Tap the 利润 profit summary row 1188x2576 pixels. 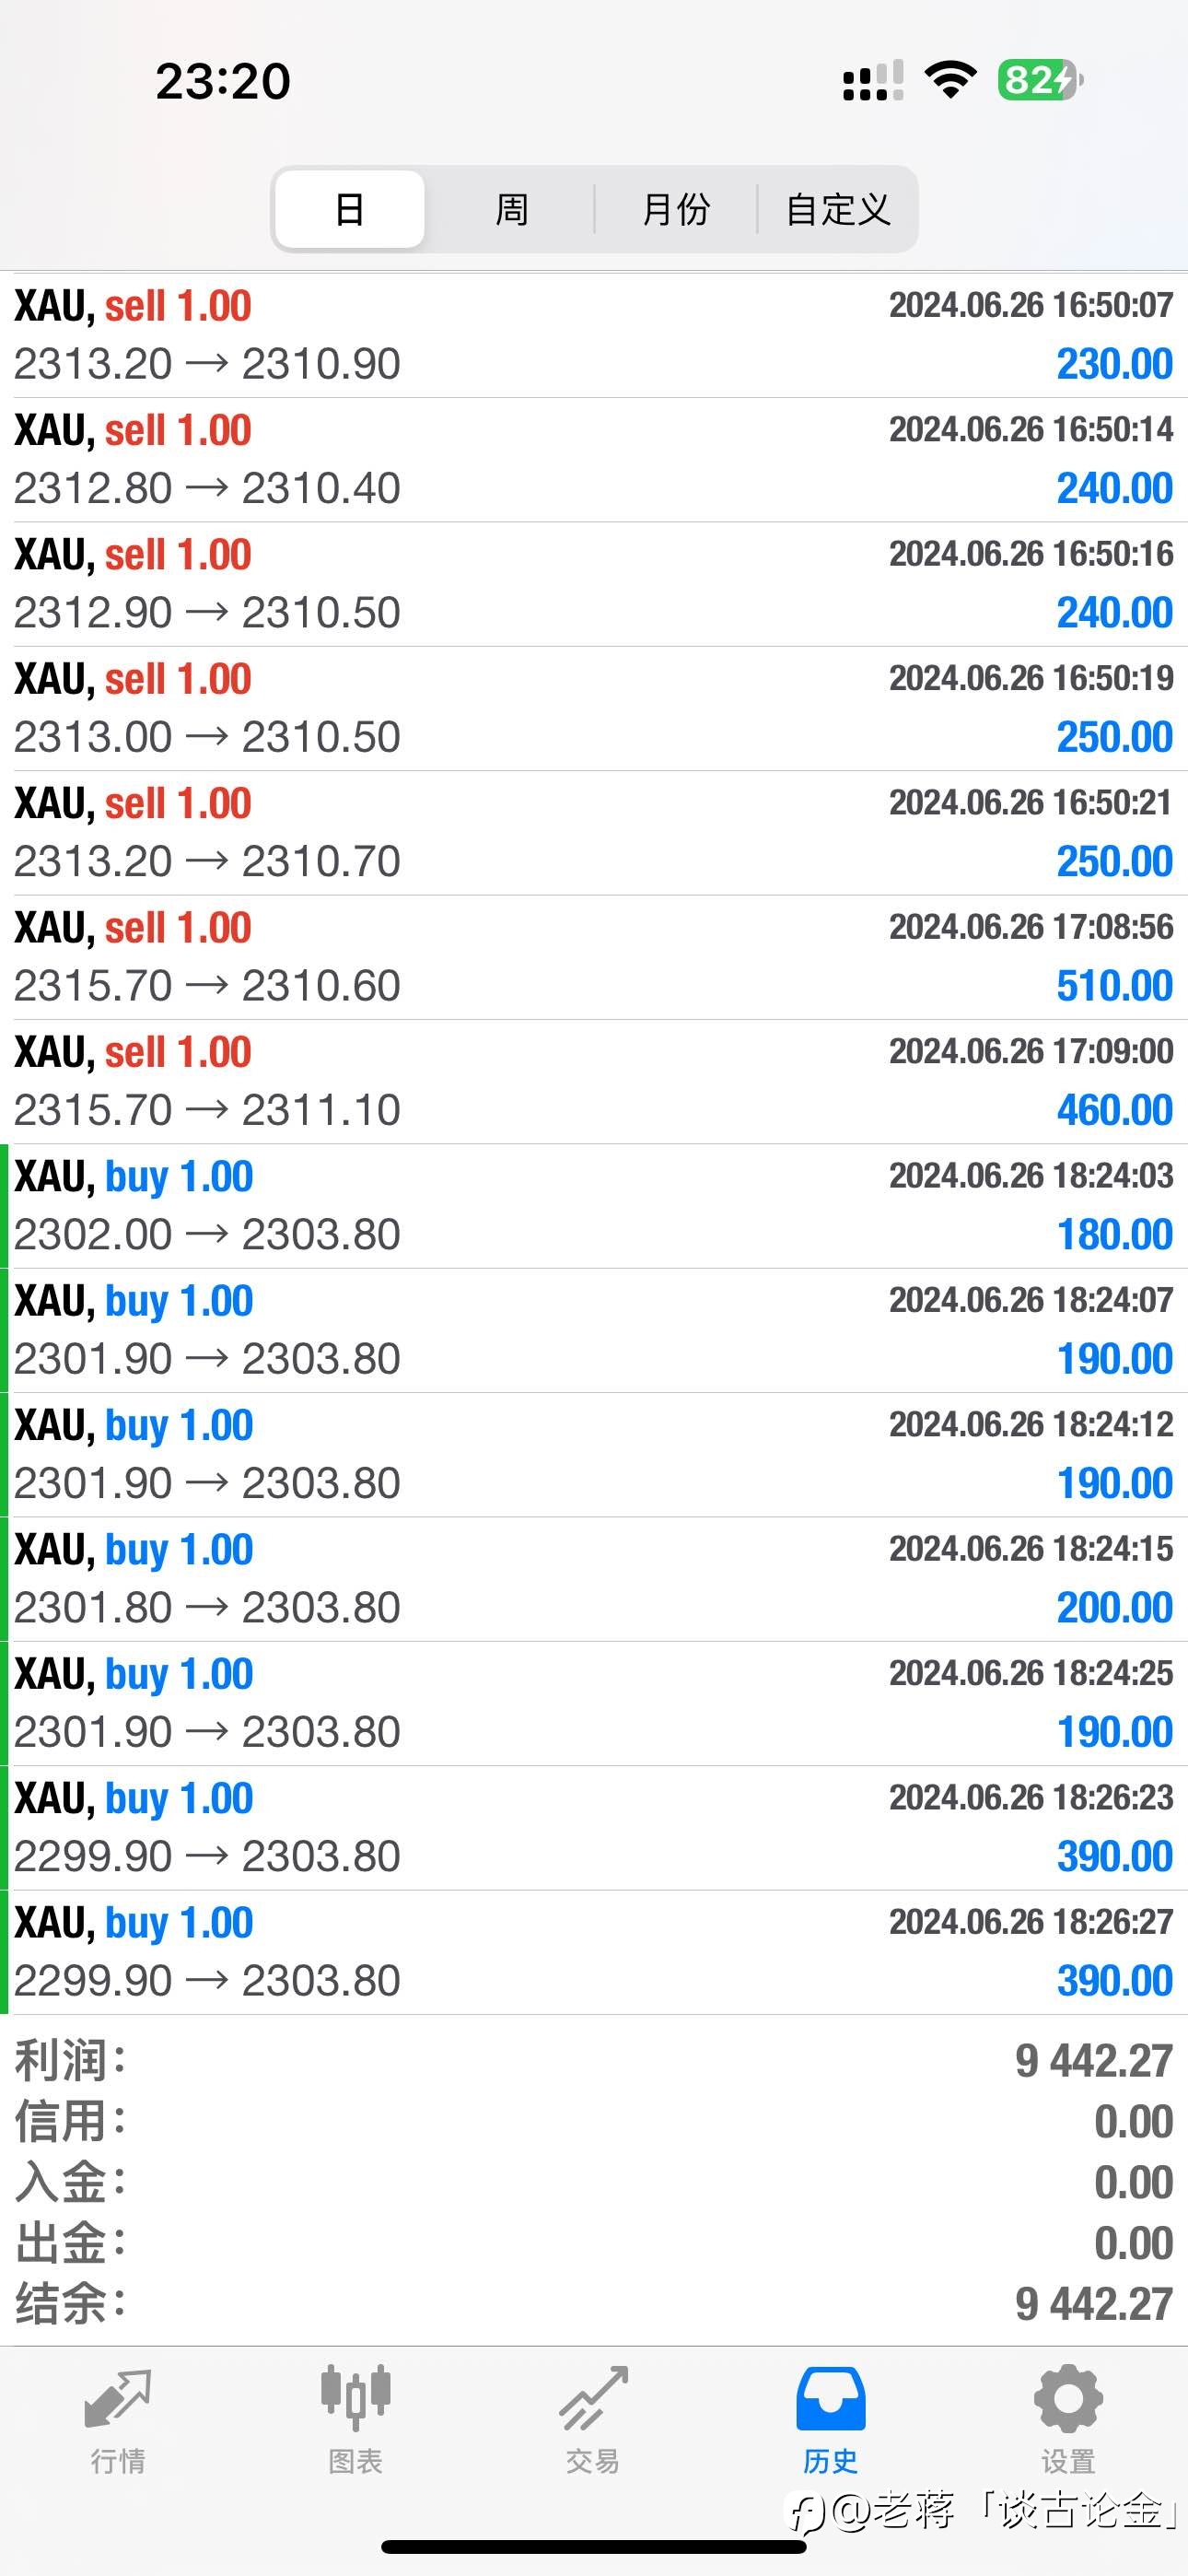594,2061
